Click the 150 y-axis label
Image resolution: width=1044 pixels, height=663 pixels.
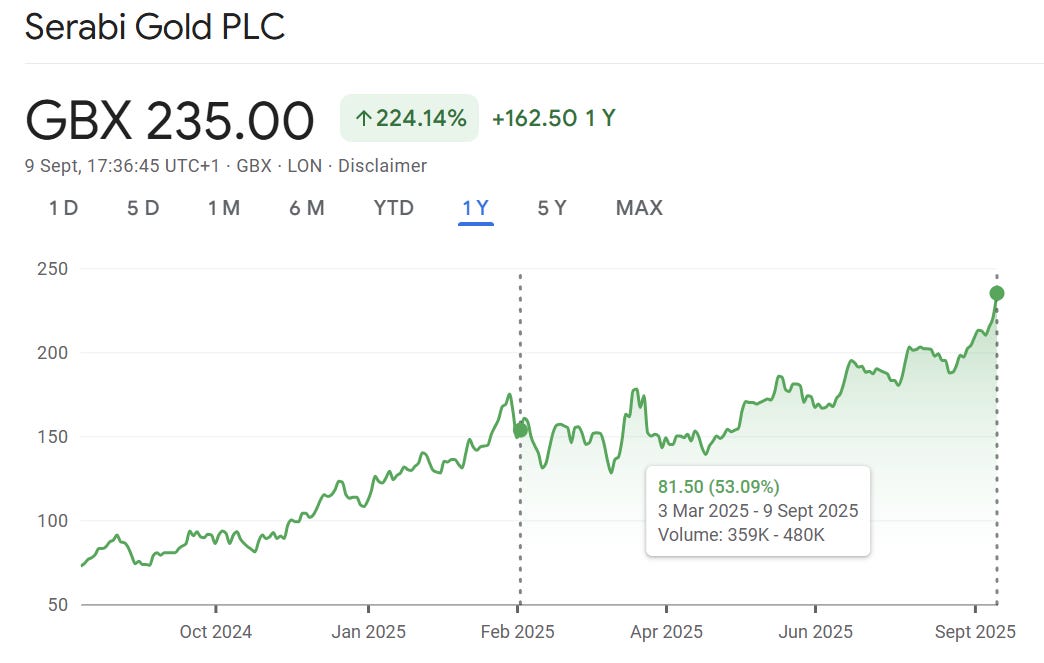click(53, 437)
